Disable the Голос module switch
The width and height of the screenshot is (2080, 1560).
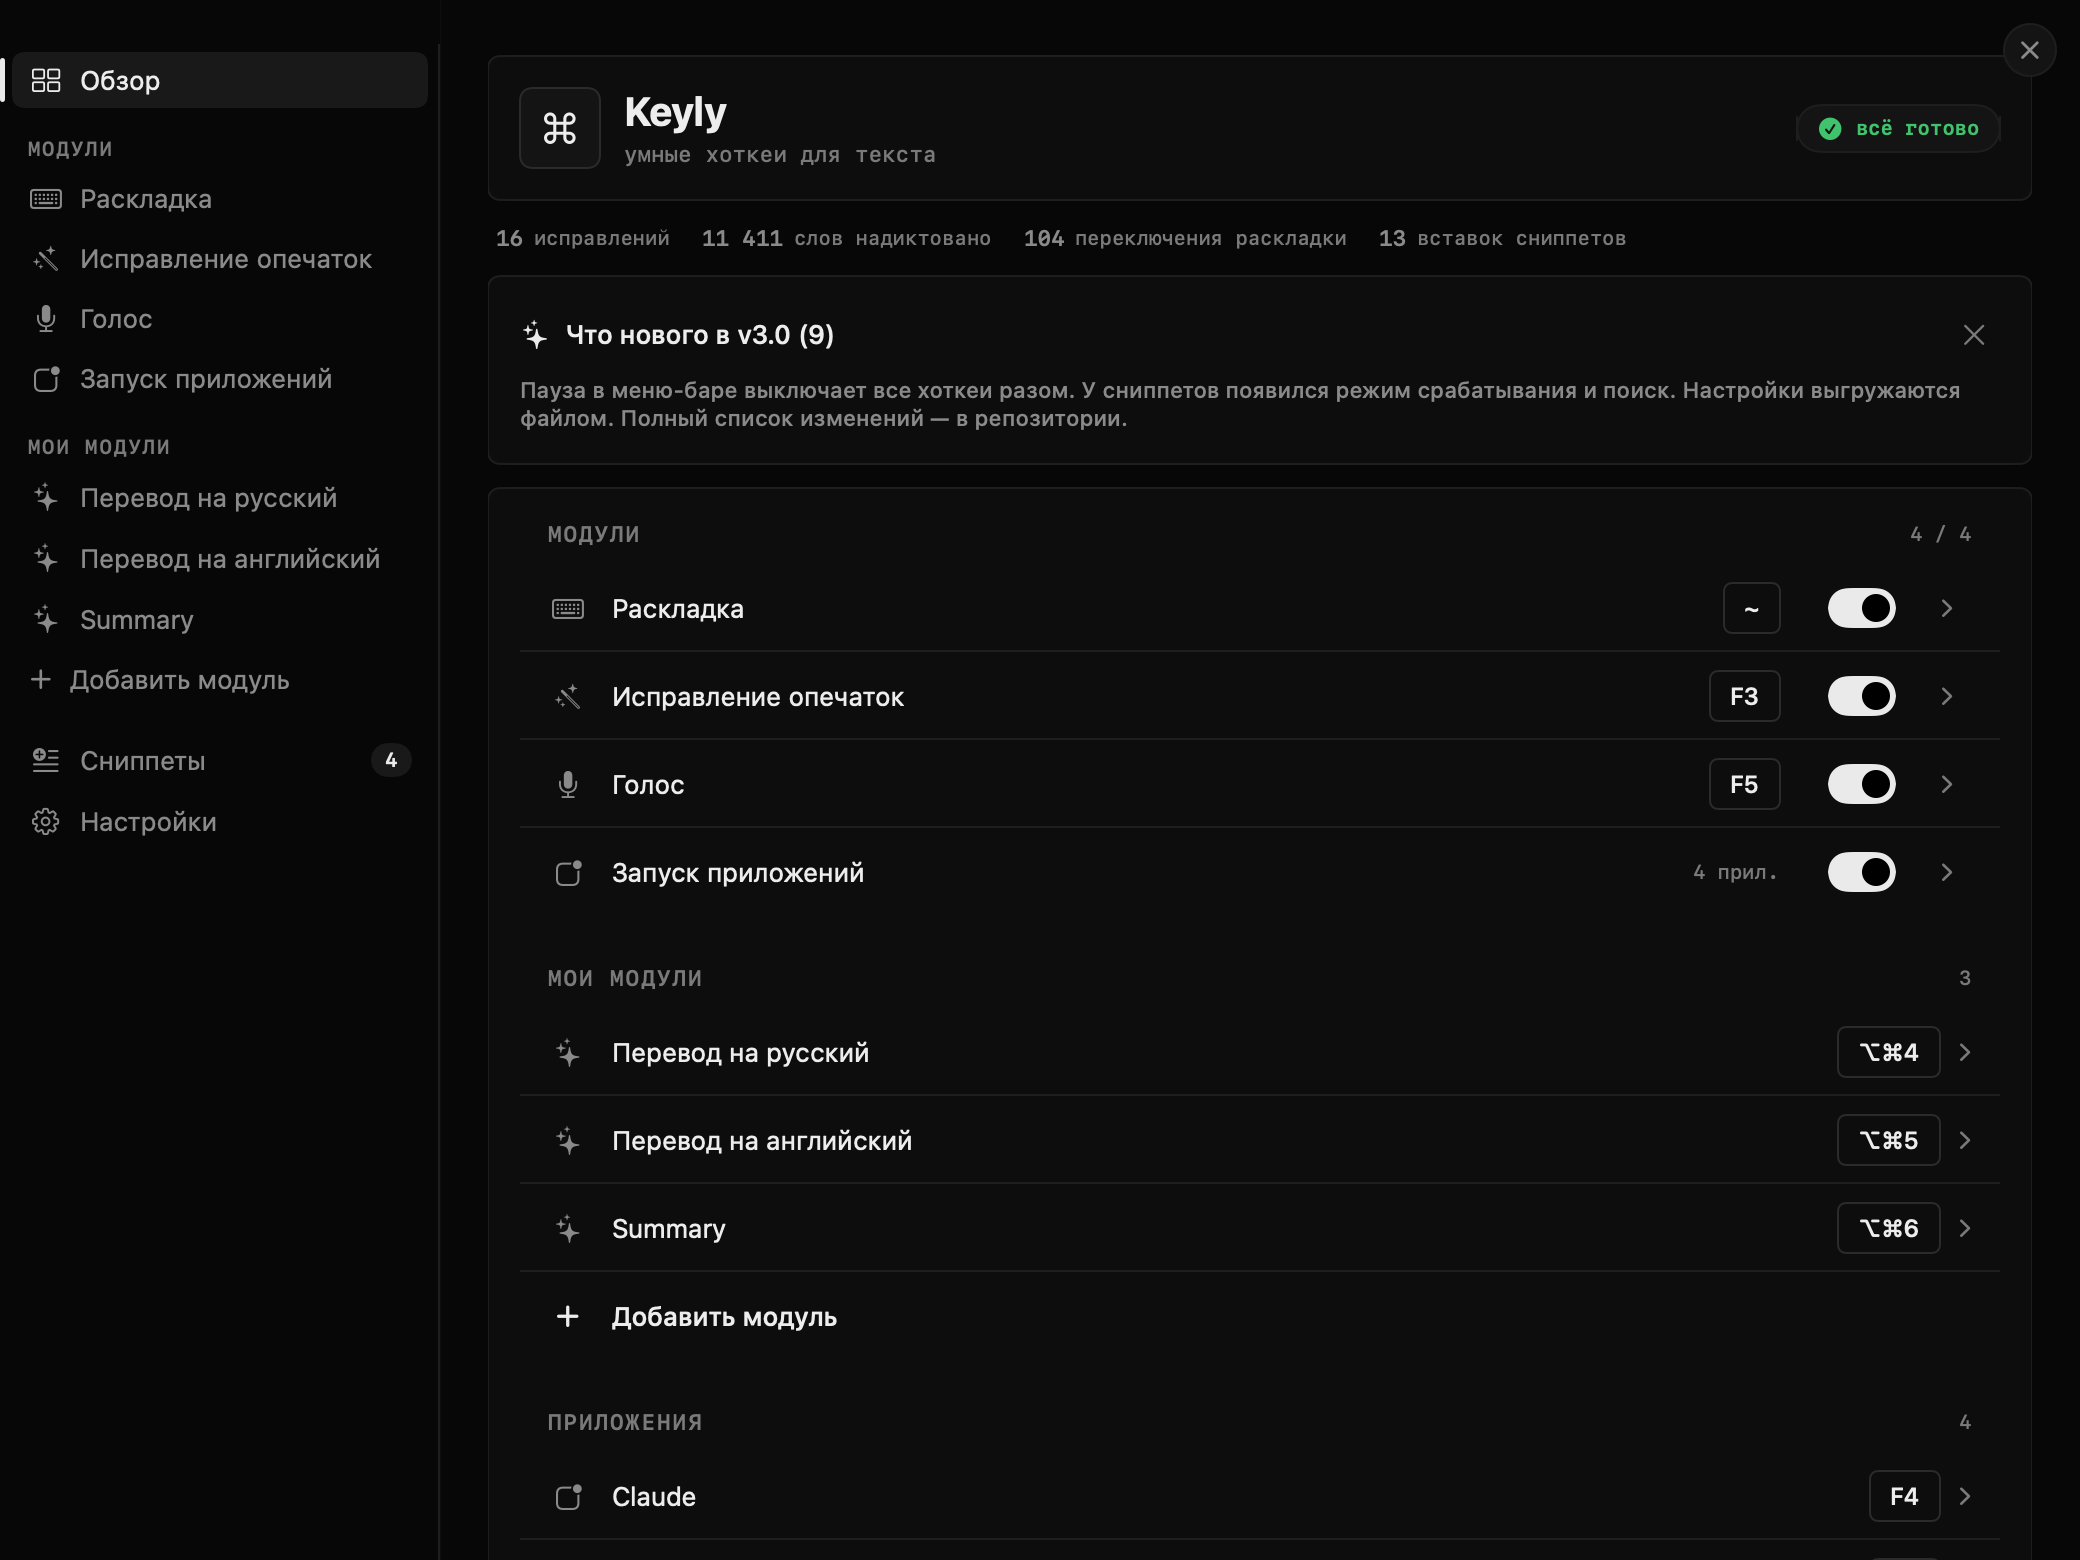1862,784
